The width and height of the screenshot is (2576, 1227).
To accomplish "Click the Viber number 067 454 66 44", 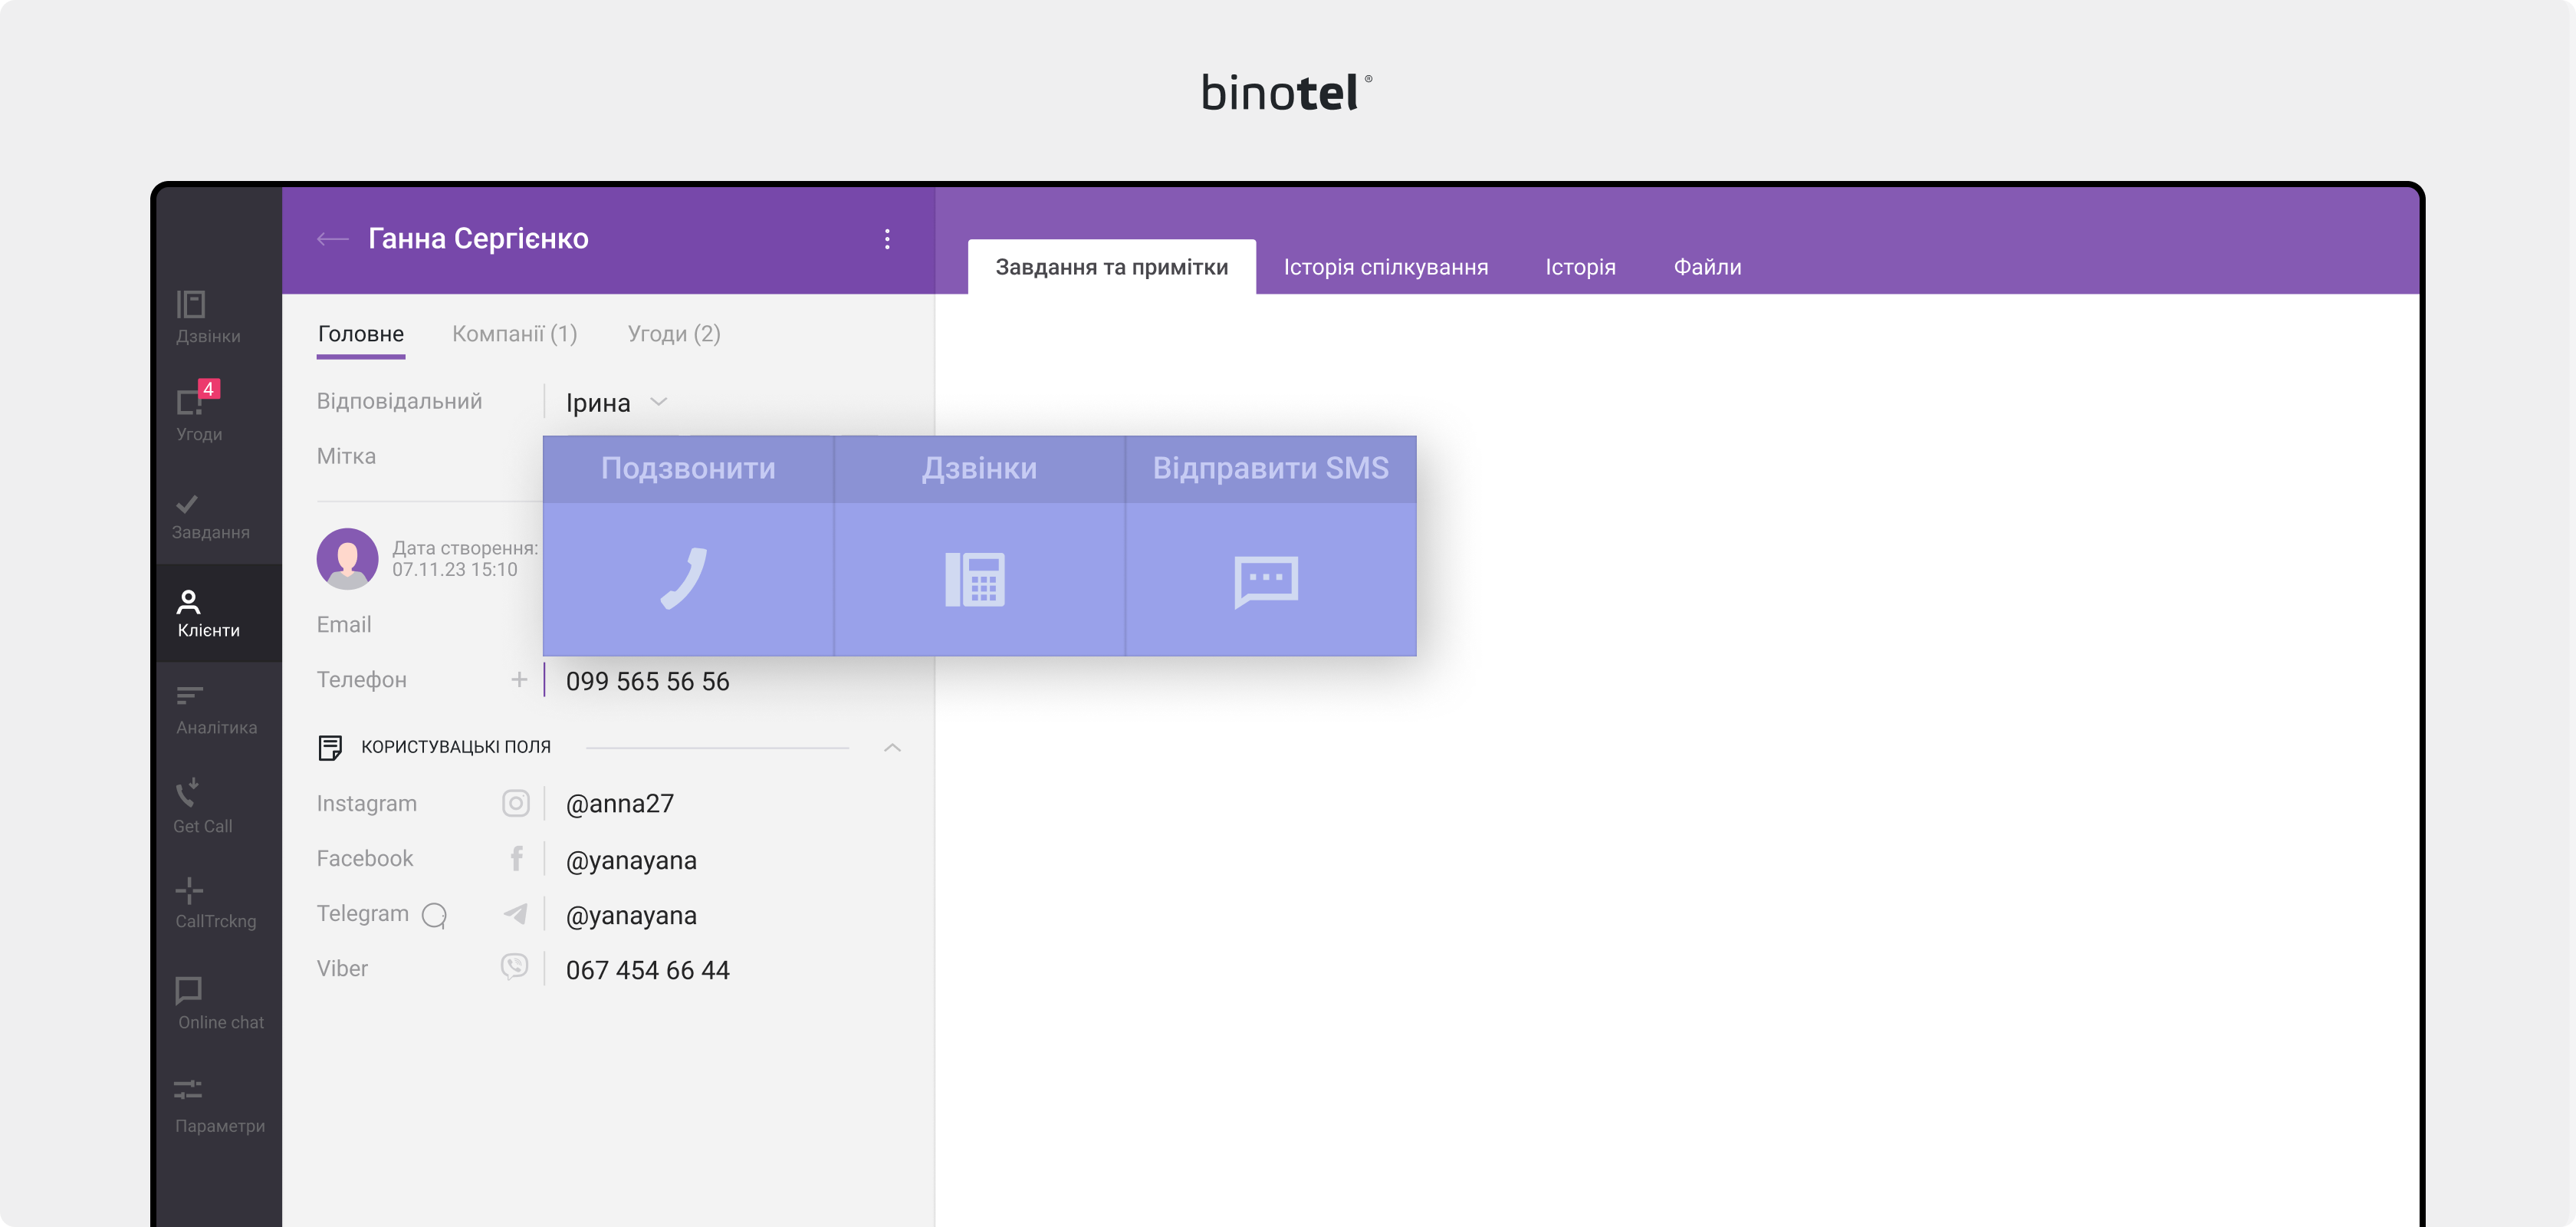I will [648, 970].
